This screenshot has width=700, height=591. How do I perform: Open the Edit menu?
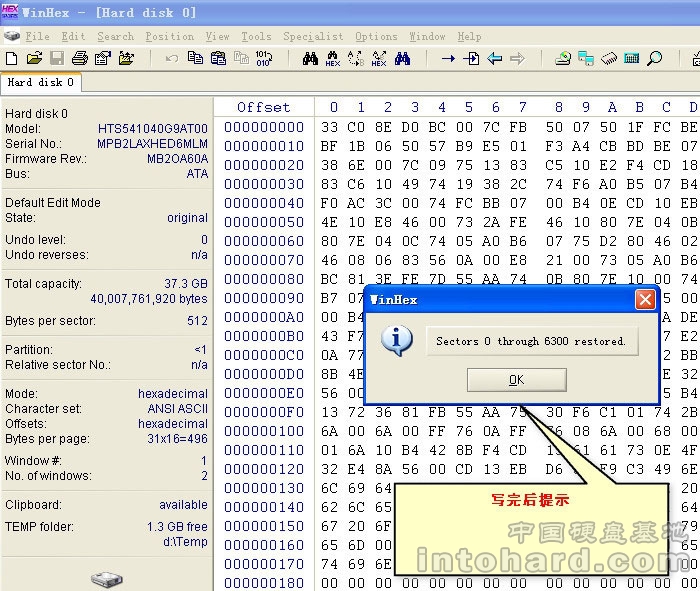73,36
